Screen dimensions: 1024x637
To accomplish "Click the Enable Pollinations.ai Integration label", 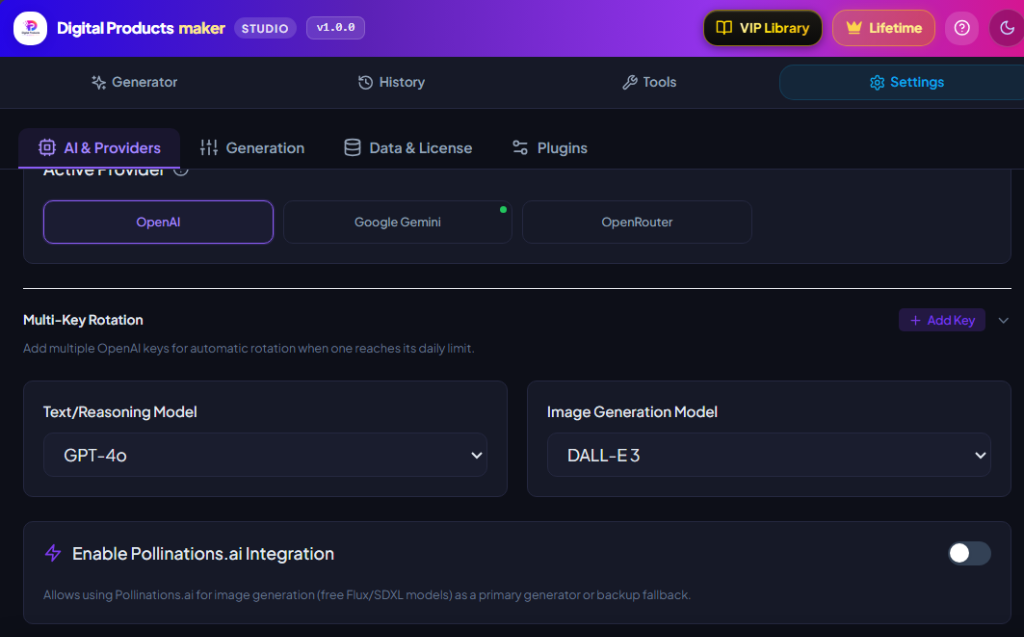I will 203,553.
